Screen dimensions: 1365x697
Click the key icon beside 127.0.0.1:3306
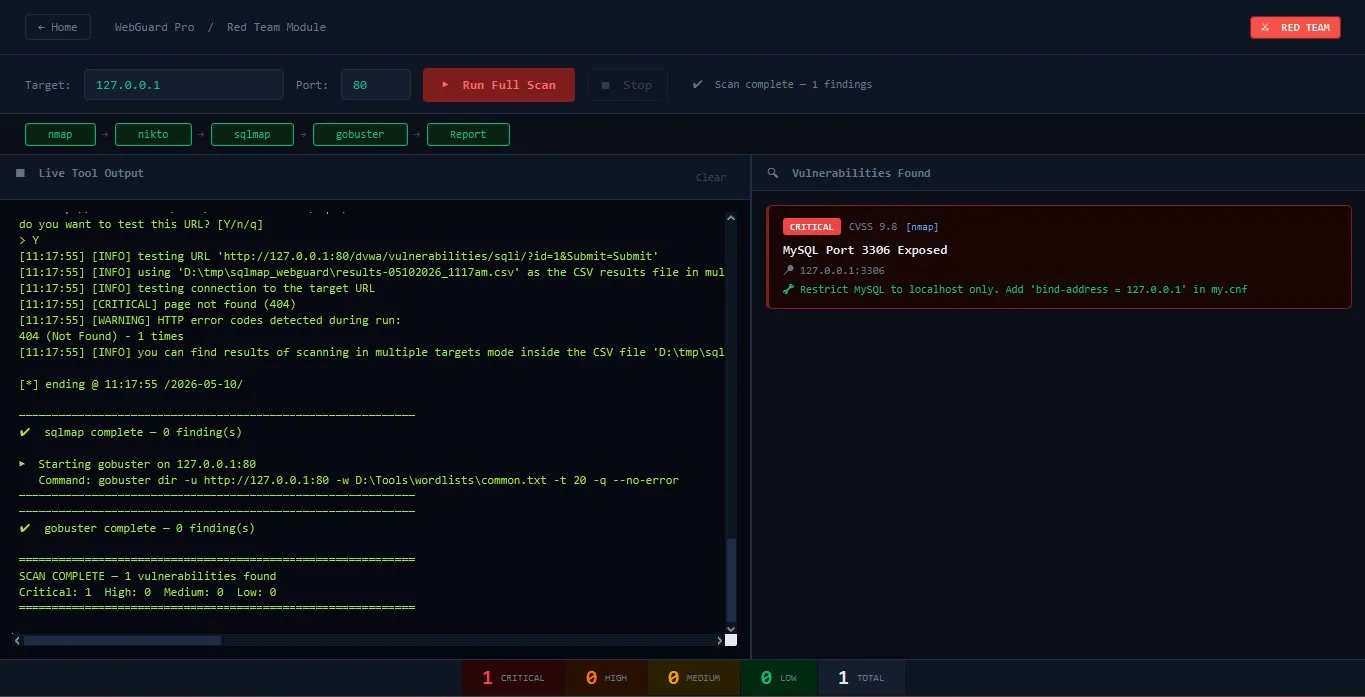pos(789,270)
